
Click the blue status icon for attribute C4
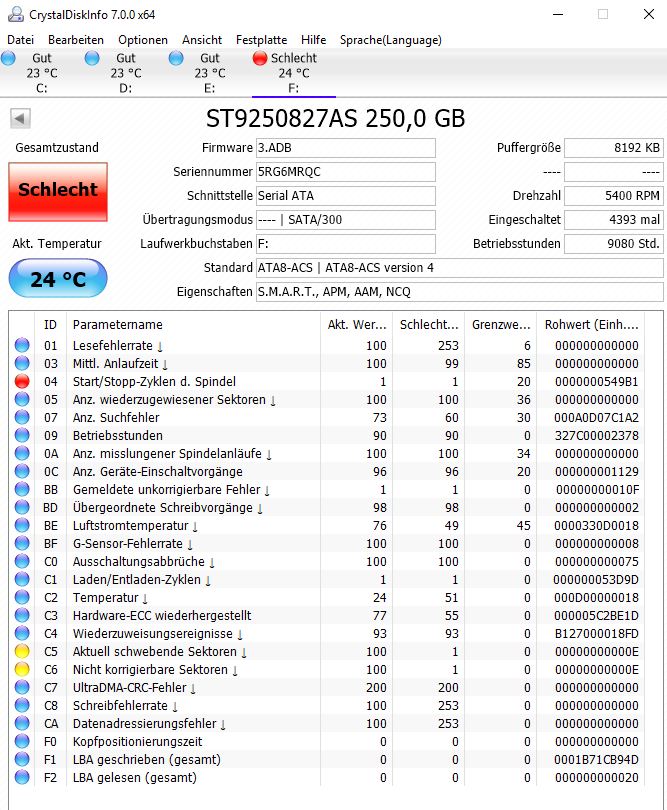[22, 633]
